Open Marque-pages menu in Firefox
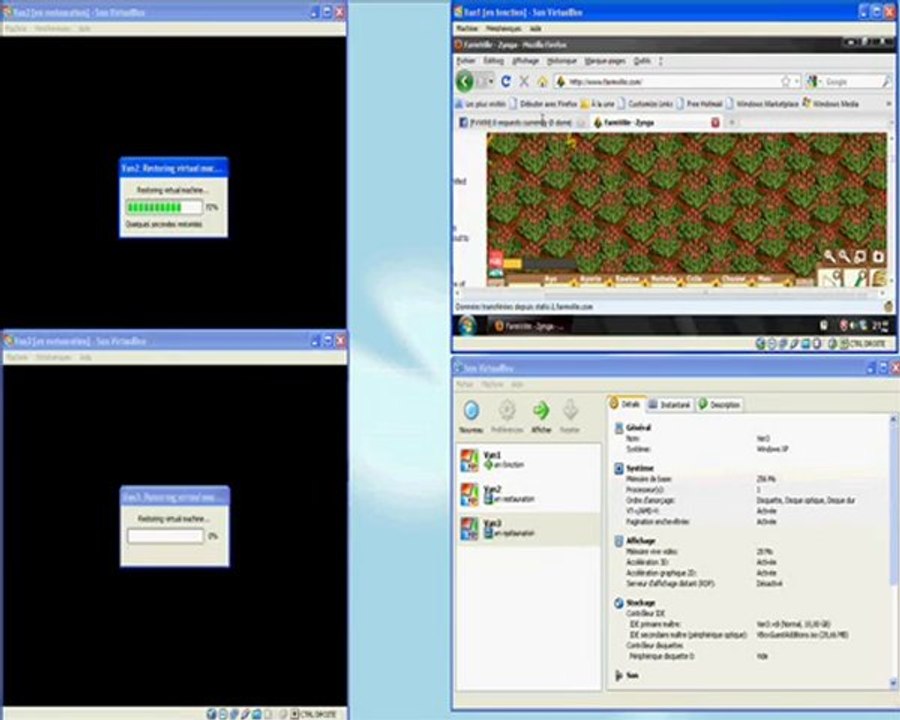 tap(604, 61)
